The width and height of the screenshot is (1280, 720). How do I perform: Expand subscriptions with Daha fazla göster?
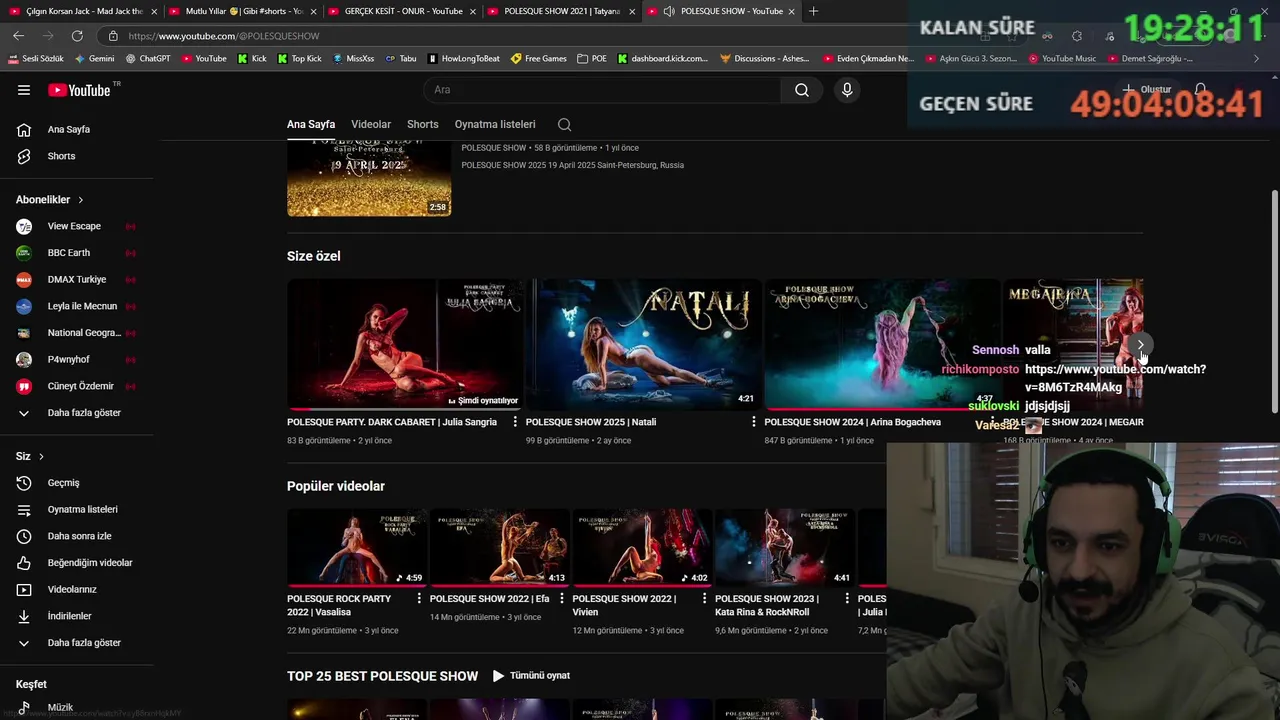[76, 413]
